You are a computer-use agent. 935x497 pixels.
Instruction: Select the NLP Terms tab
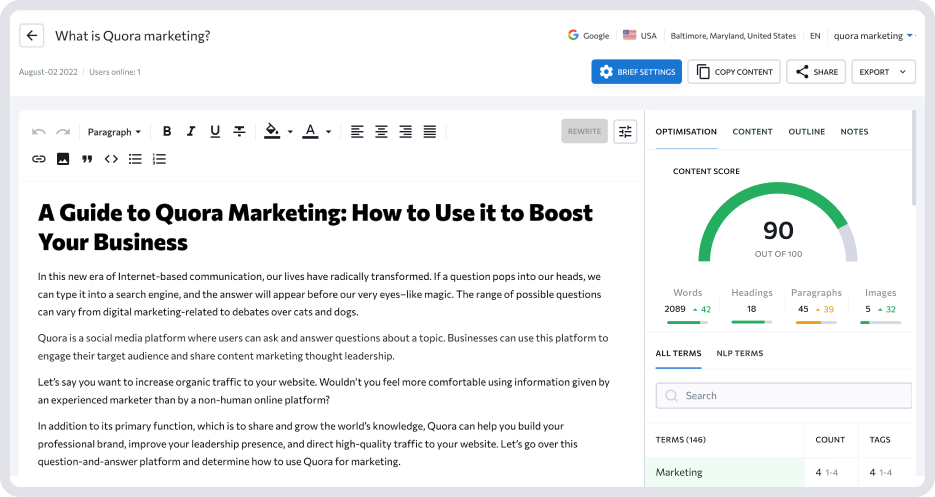740,353
